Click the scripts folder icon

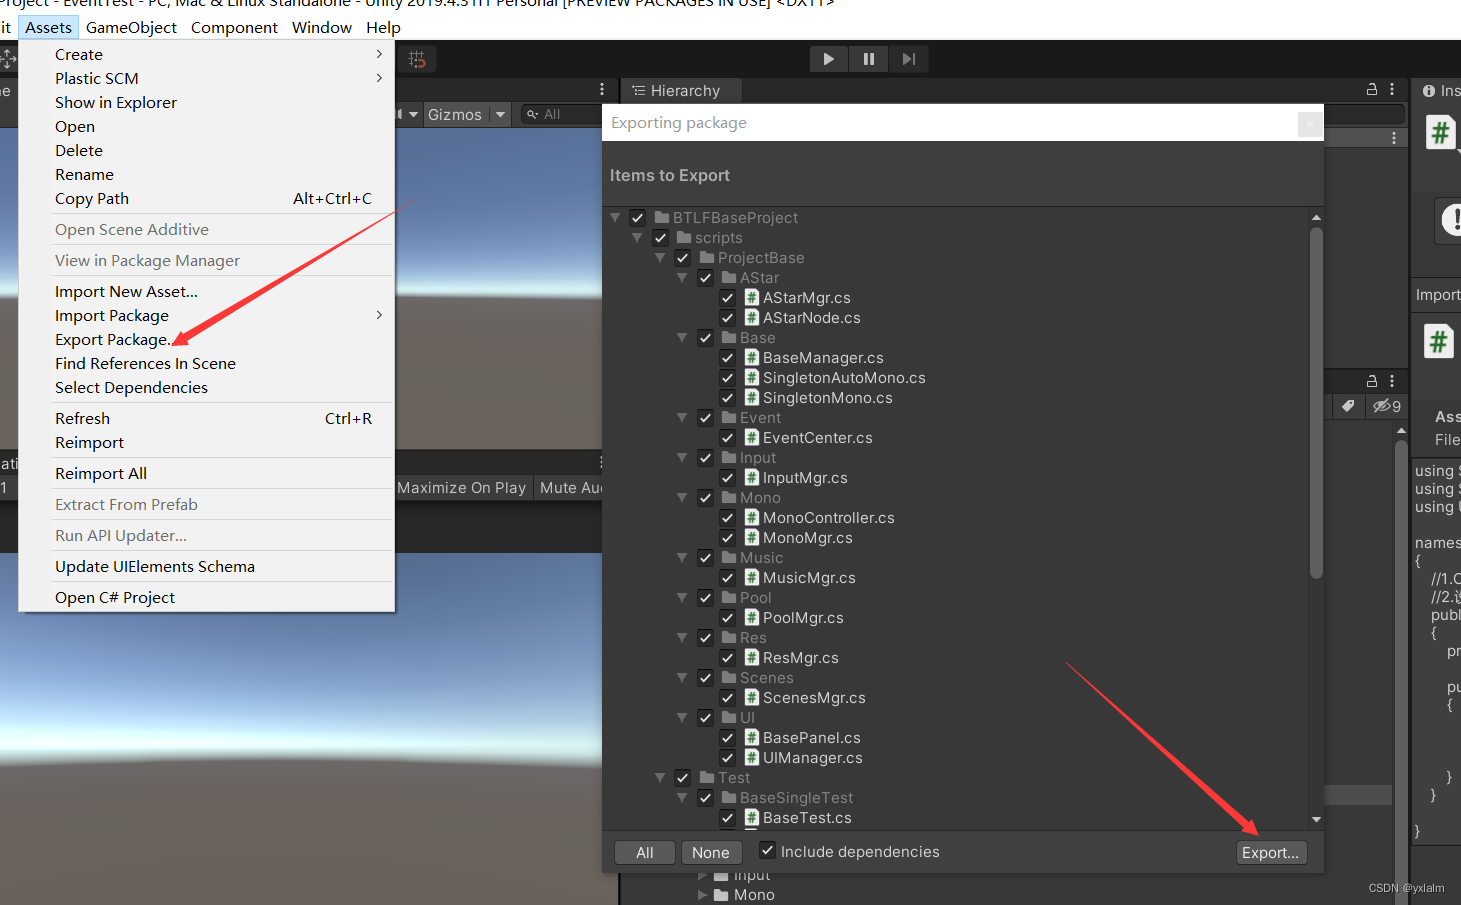coord(684,237)
